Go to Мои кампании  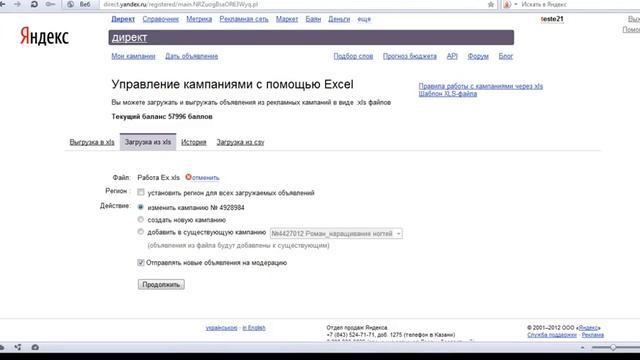click(133, 56)
